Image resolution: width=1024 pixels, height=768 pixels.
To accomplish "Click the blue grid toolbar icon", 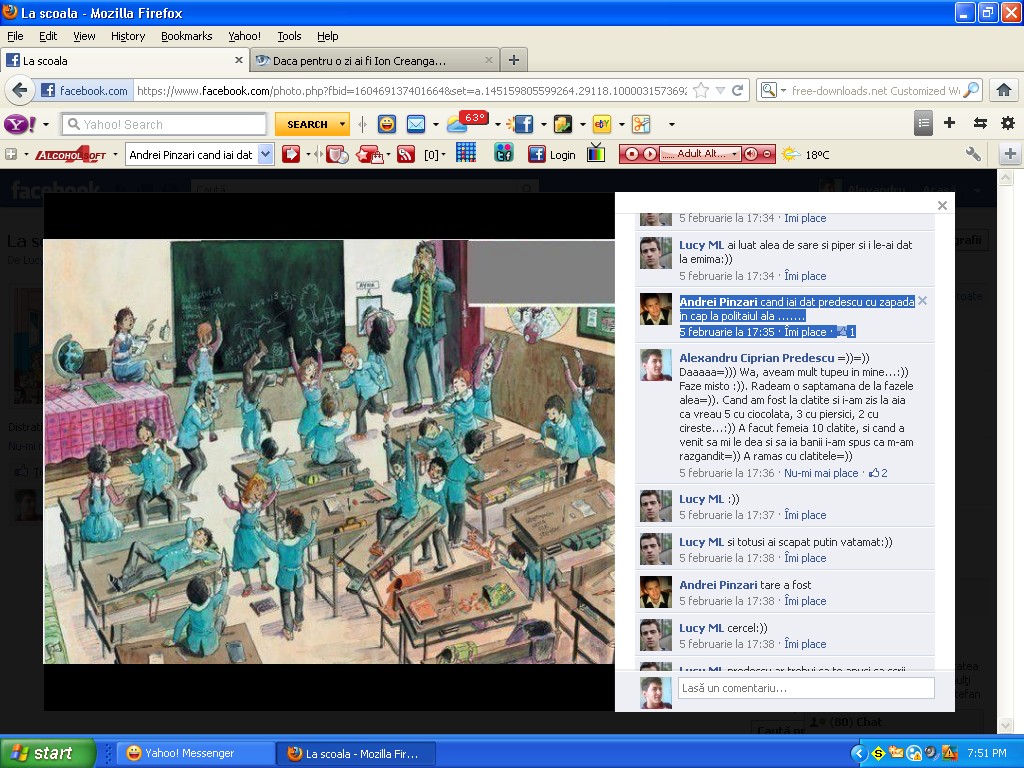I will tap(466, 153).
